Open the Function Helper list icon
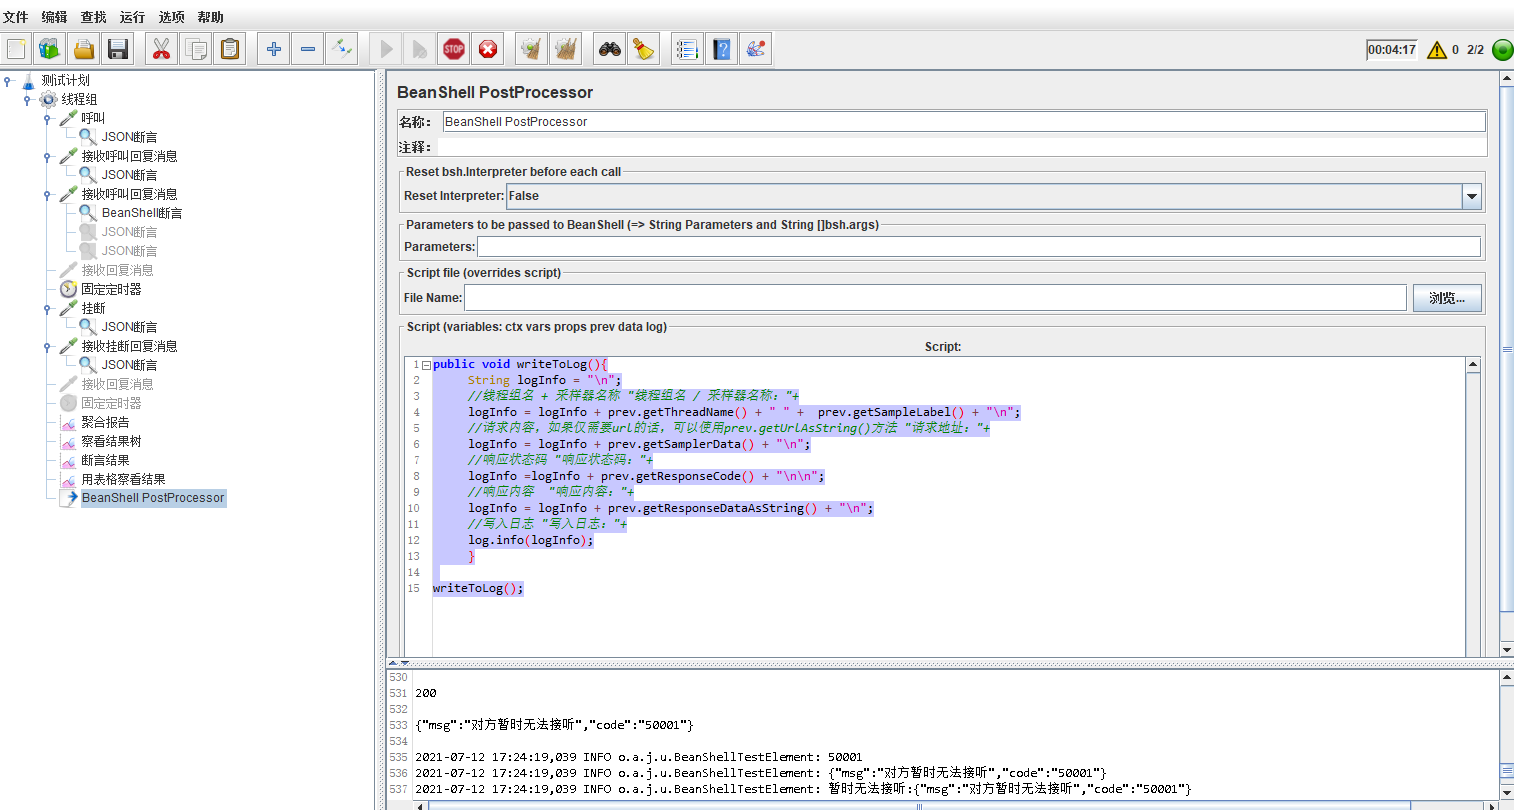Screen dimensions: 1514x810 pyautogui.click(x=687, y=49)
